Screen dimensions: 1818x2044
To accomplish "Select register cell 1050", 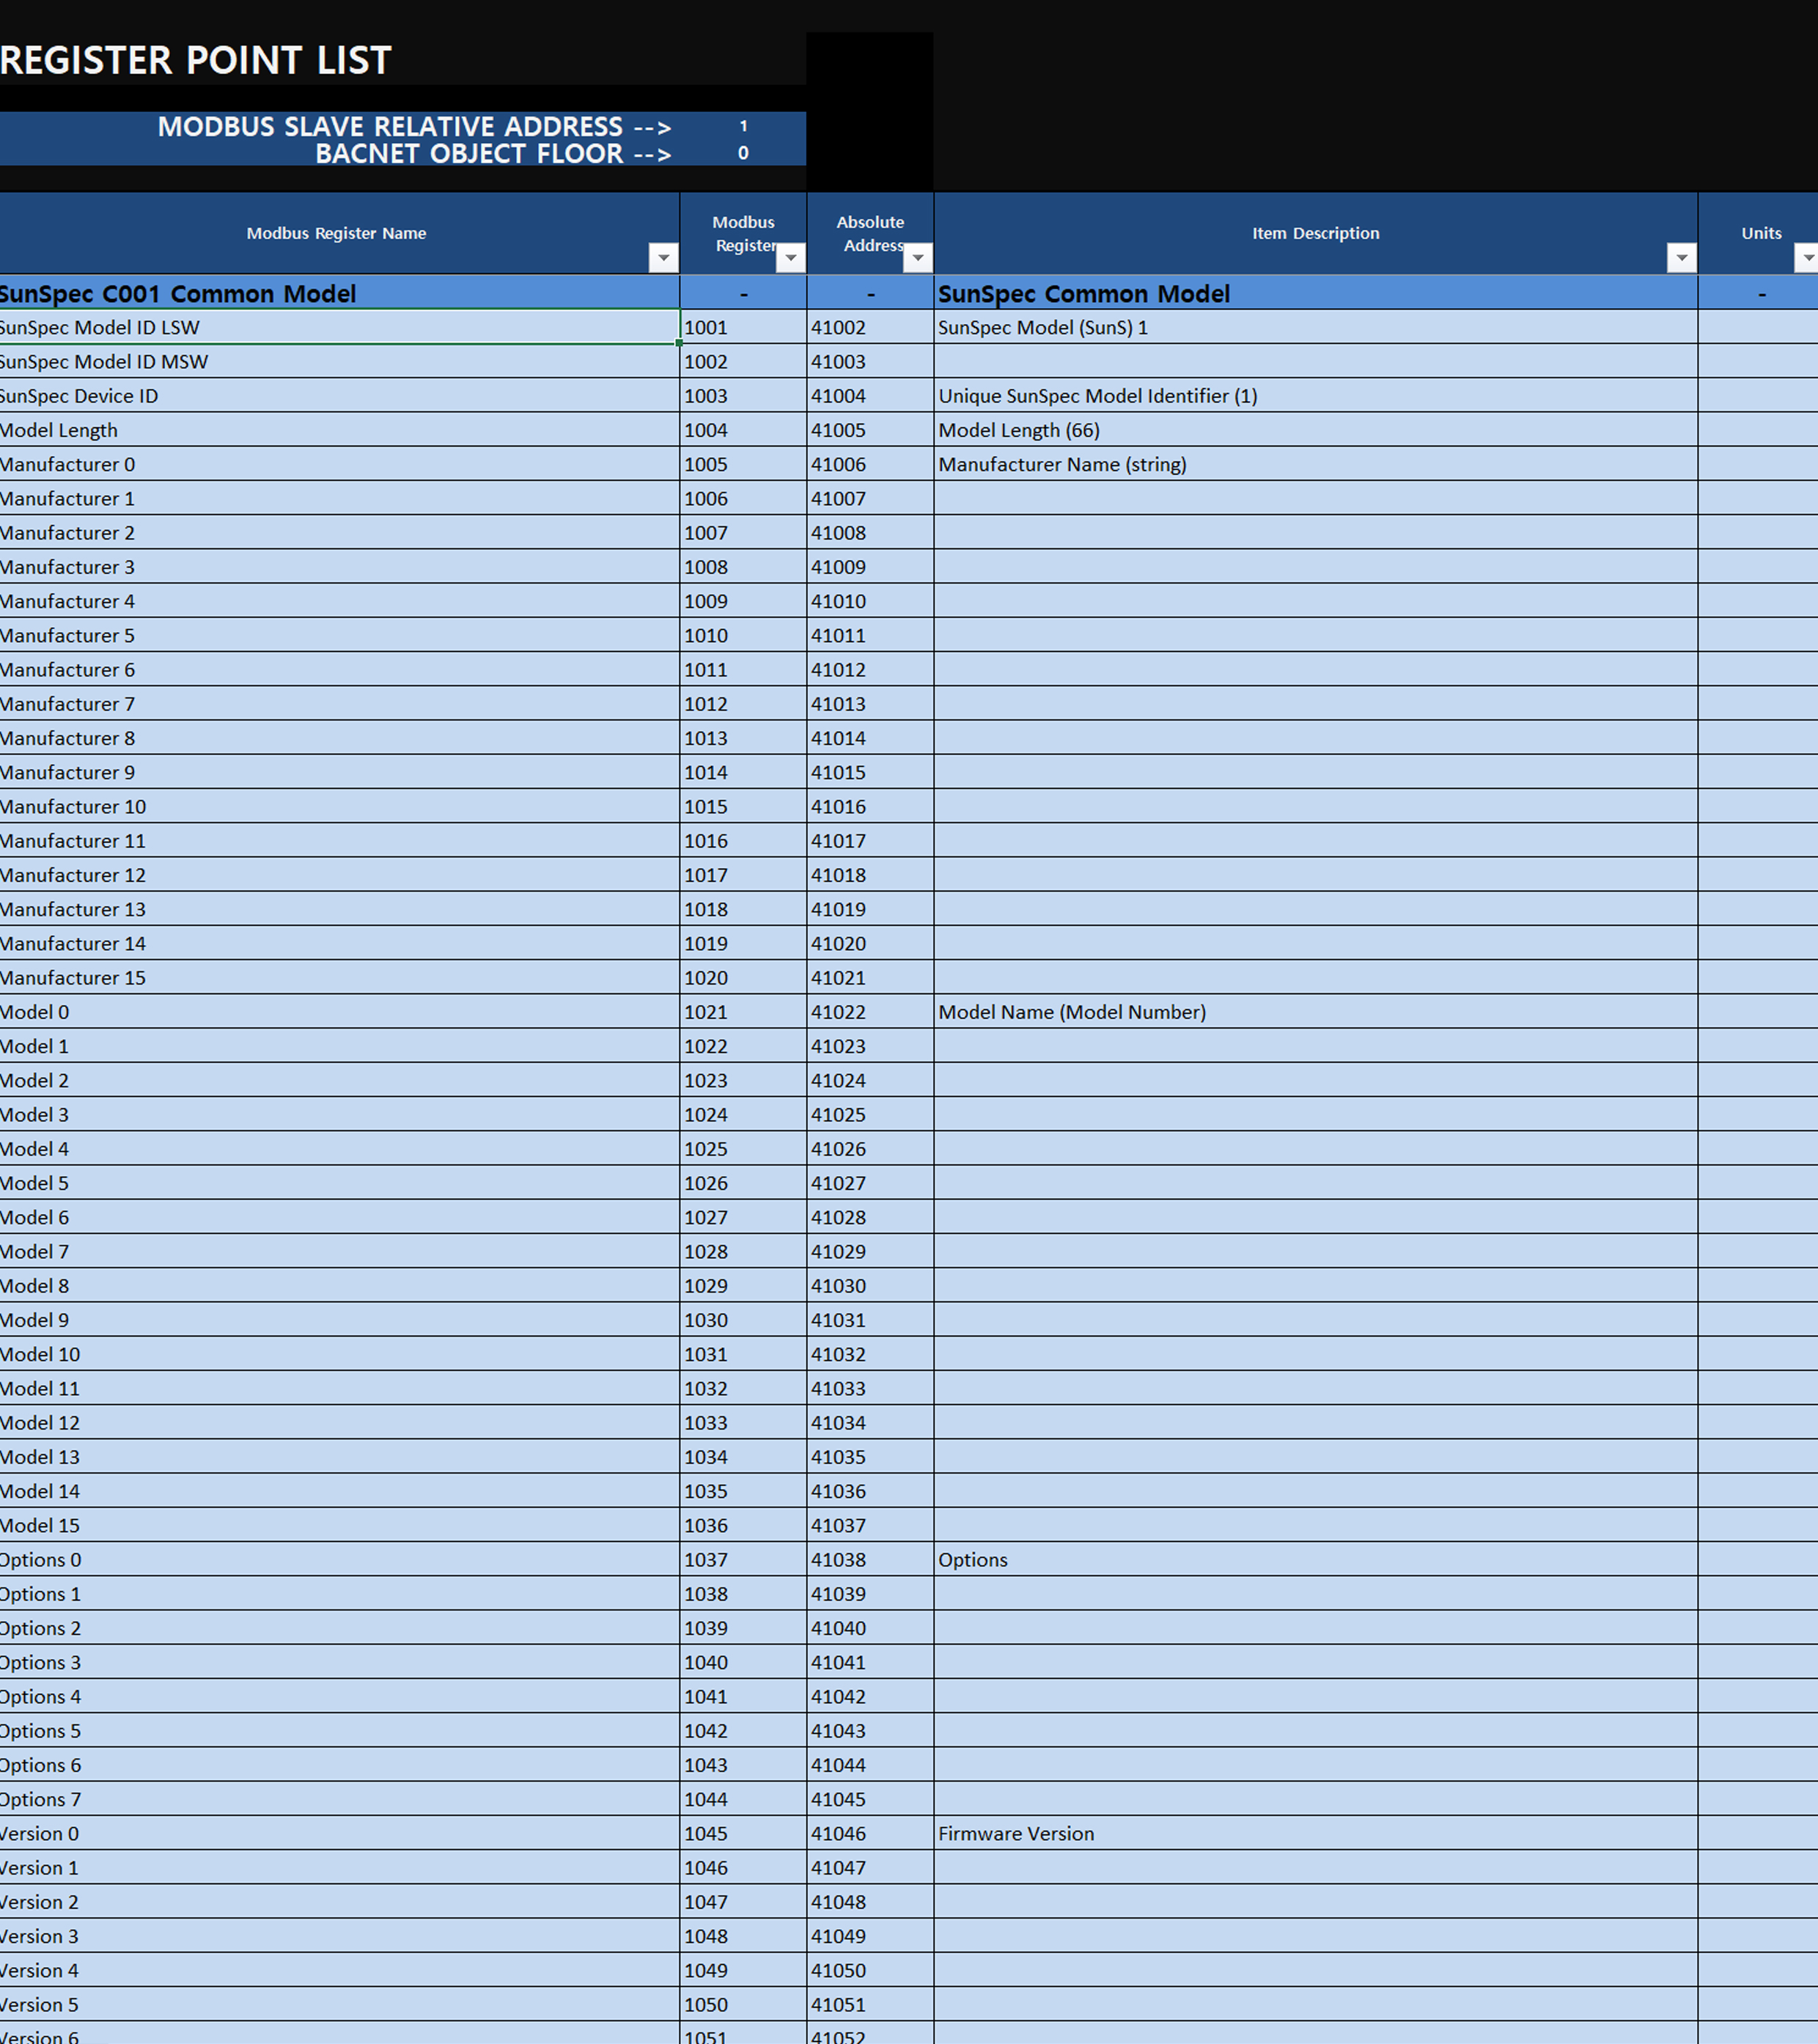I will 743,2005.
